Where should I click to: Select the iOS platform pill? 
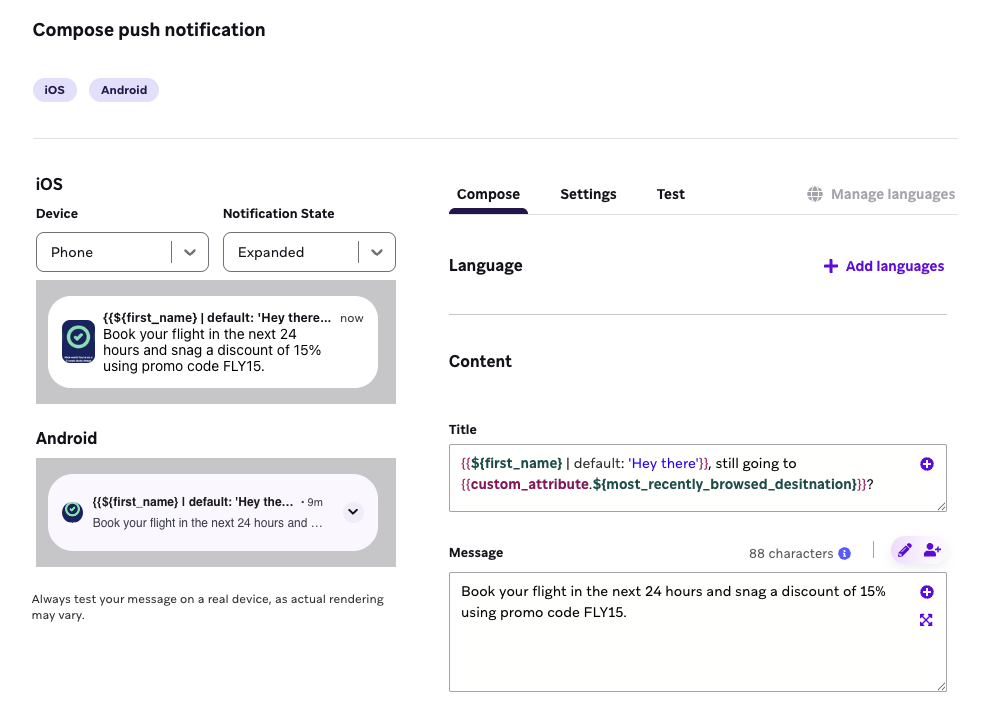[55, 90]
